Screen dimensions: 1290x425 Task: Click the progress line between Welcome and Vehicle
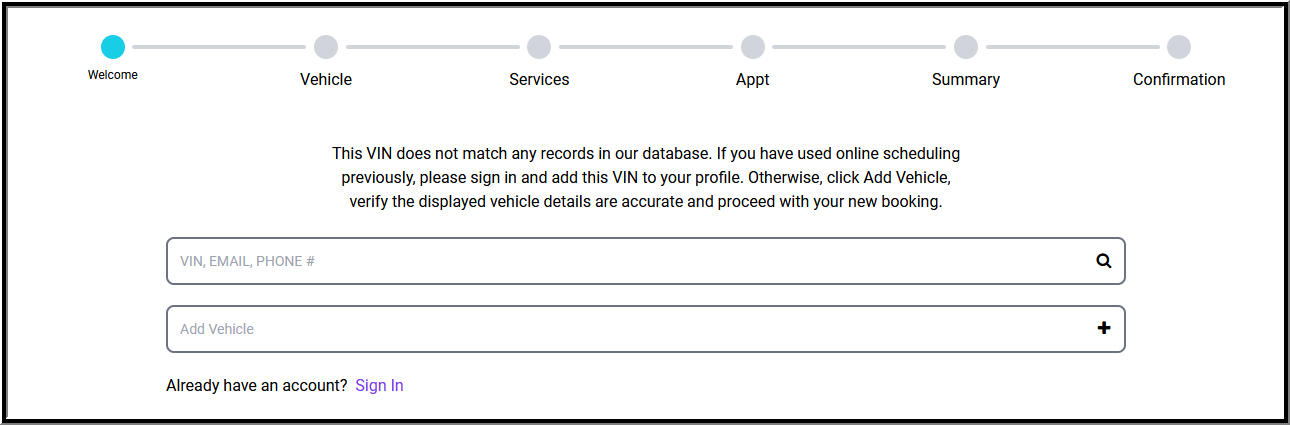219,47
